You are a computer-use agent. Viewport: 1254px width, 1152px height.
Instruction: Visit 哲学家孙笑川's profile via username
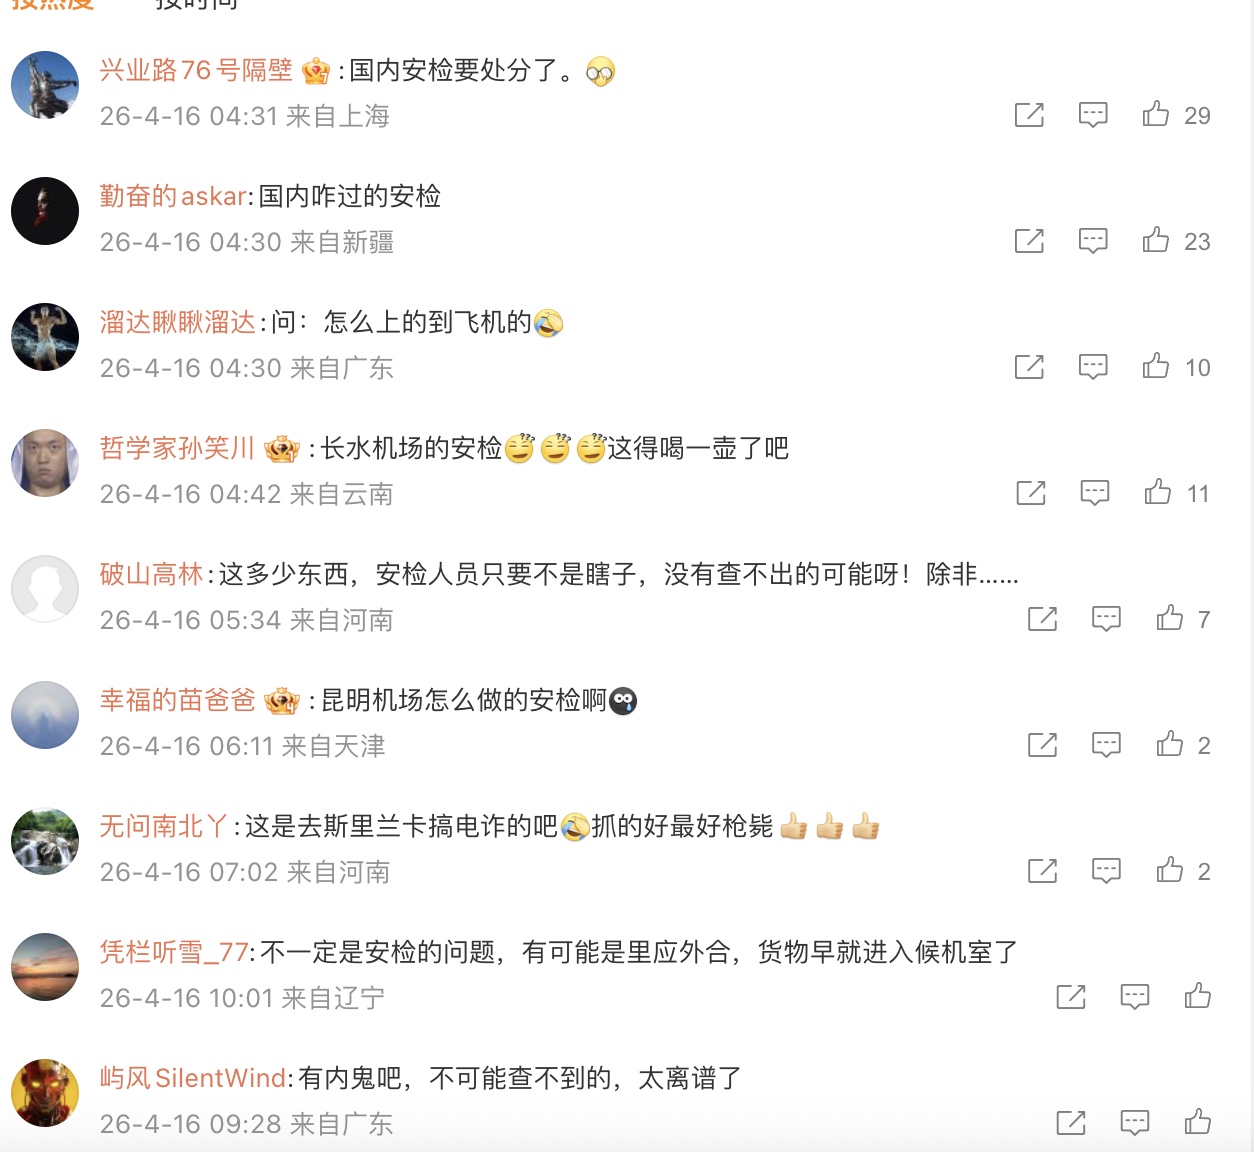(x=177, y=448)
